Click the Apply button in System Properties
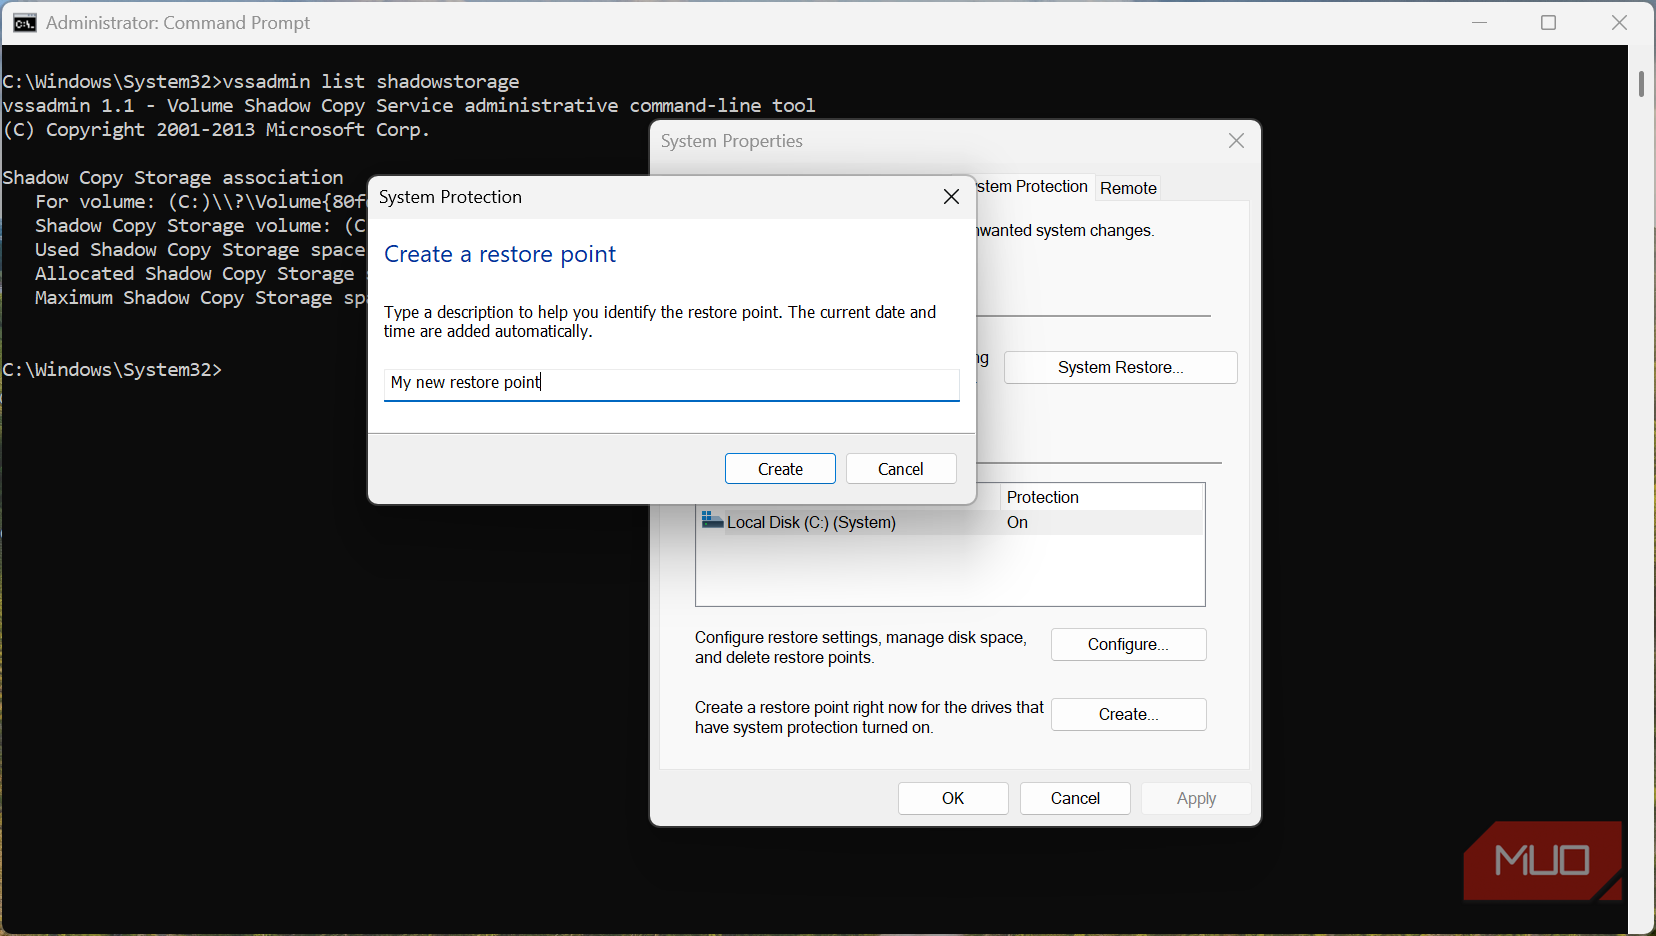The height and width of the screenshot is (936, 1656). 1196,798
